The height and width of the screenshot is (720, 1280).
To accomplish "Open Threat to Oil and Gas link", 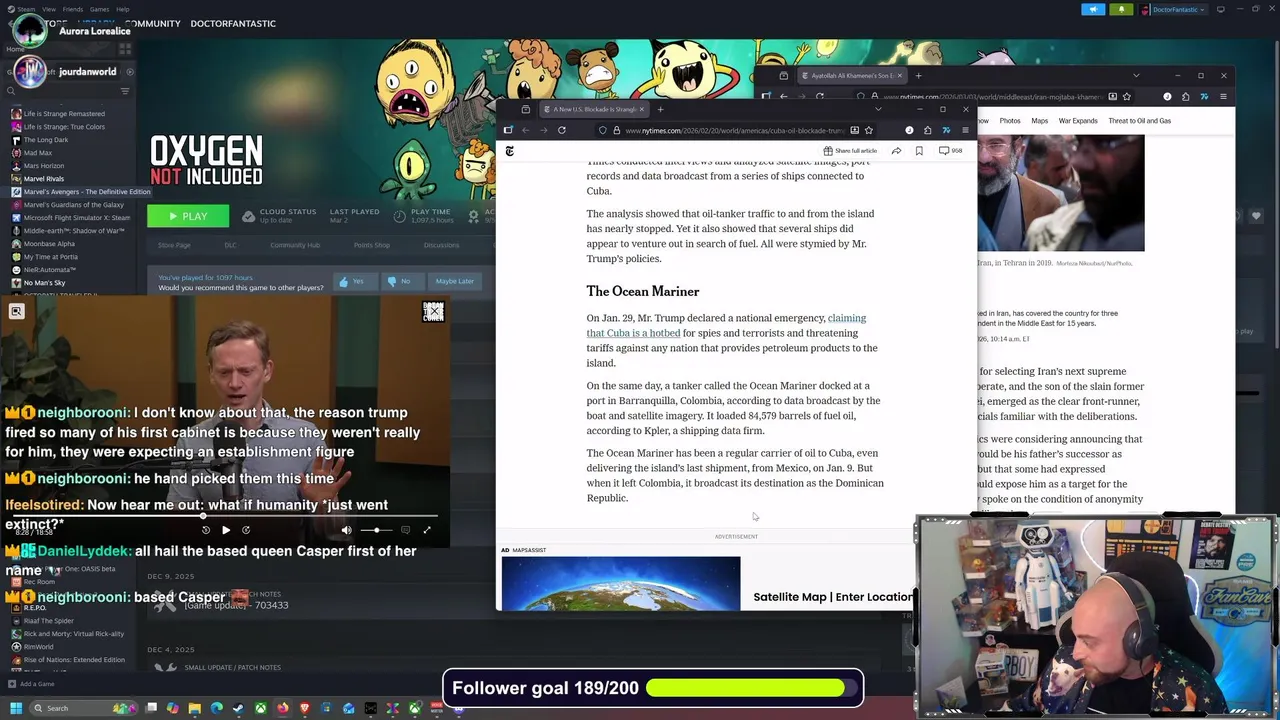I will click(x=1139, y=121).
